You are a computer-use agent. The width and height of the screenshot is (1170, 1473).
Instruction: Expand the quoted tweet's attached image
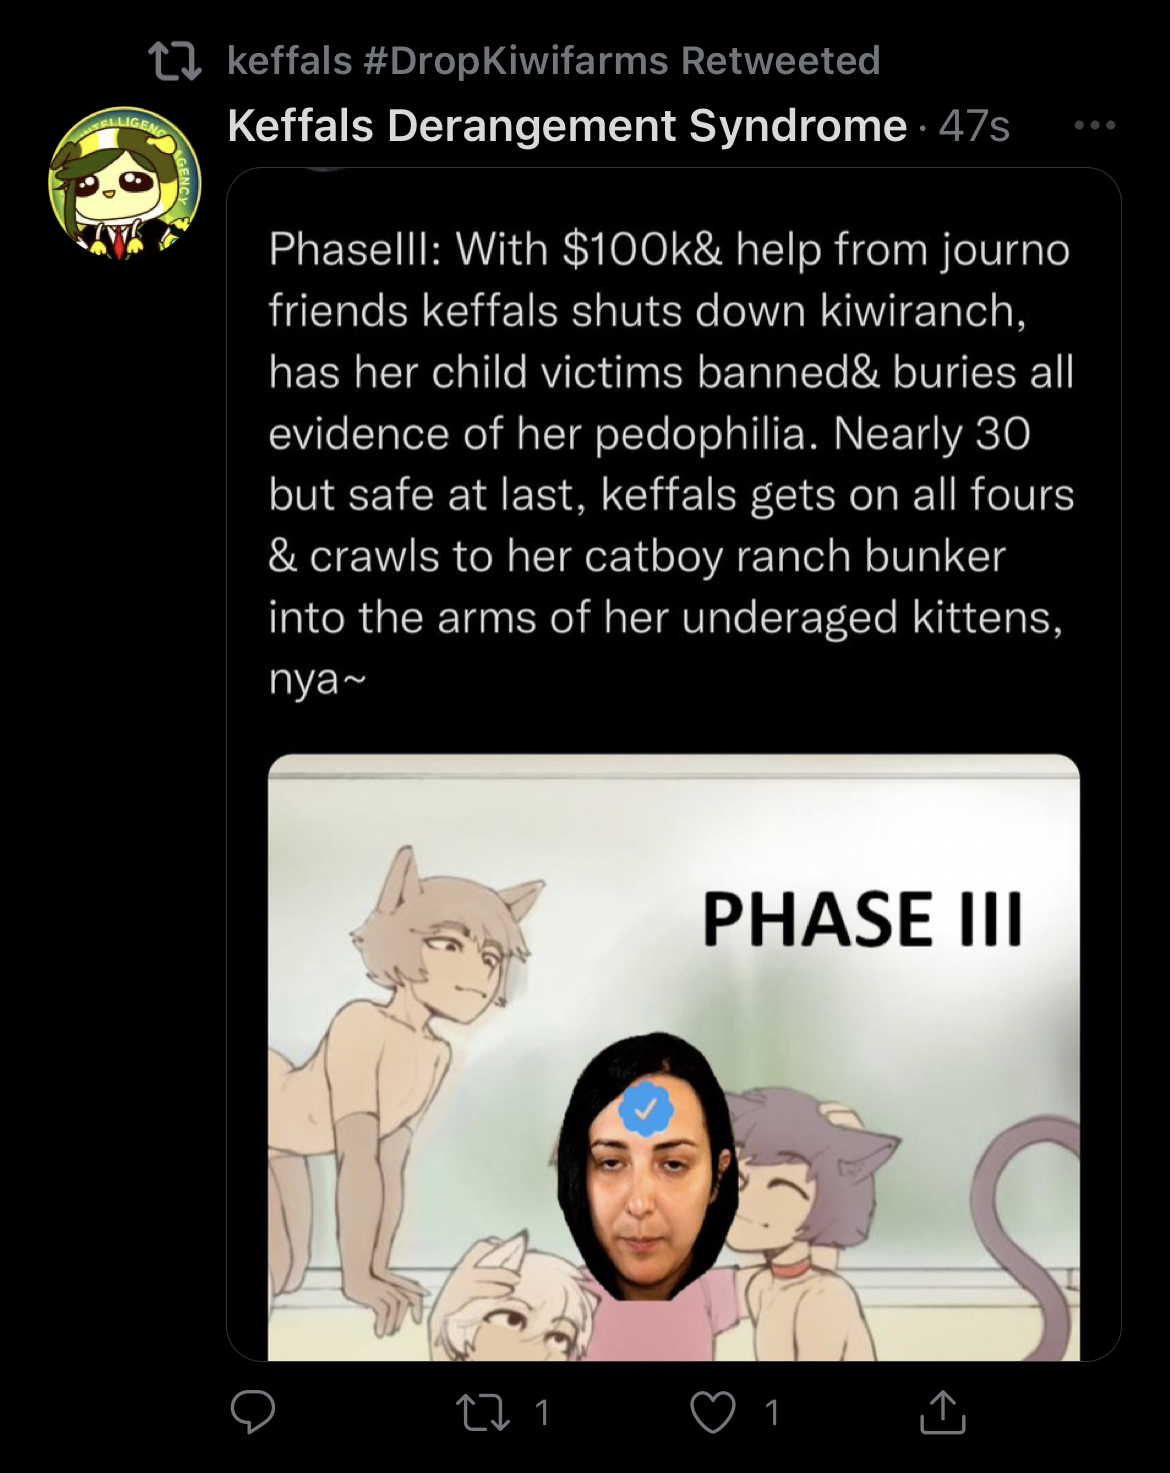point(674,1057)
